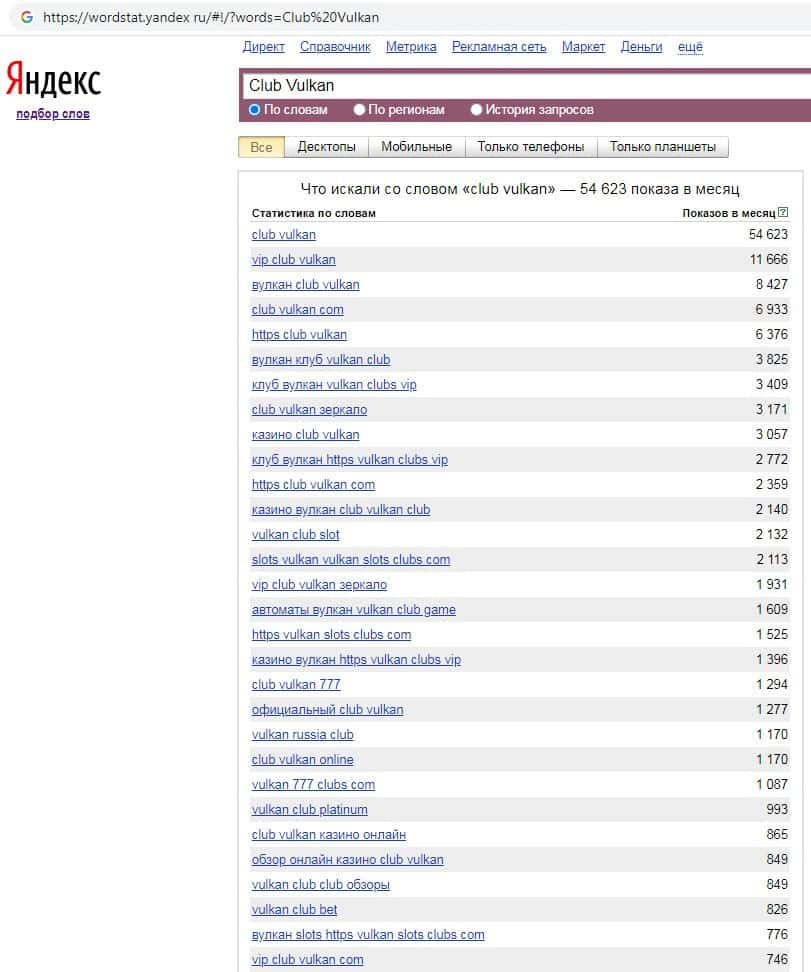Select the История запросов radio button
This screenshot has width=811, height=972.
point(476,110)
